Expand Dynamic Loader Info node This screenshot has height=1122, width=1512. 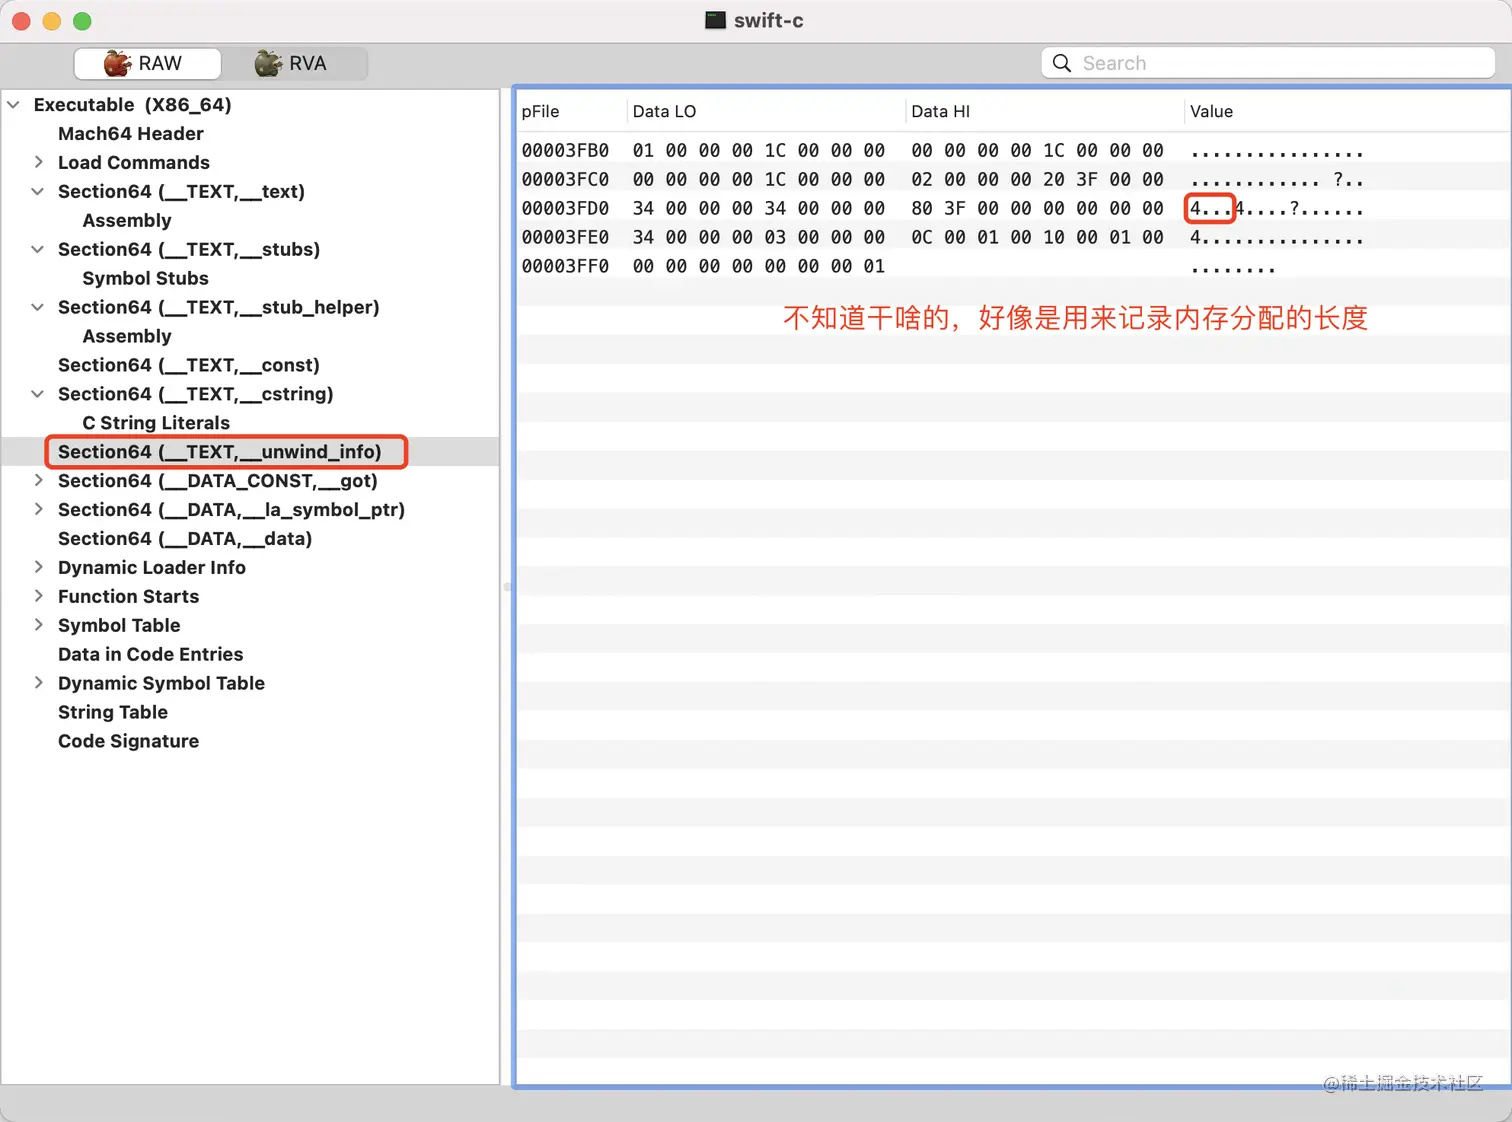(38, 567)
